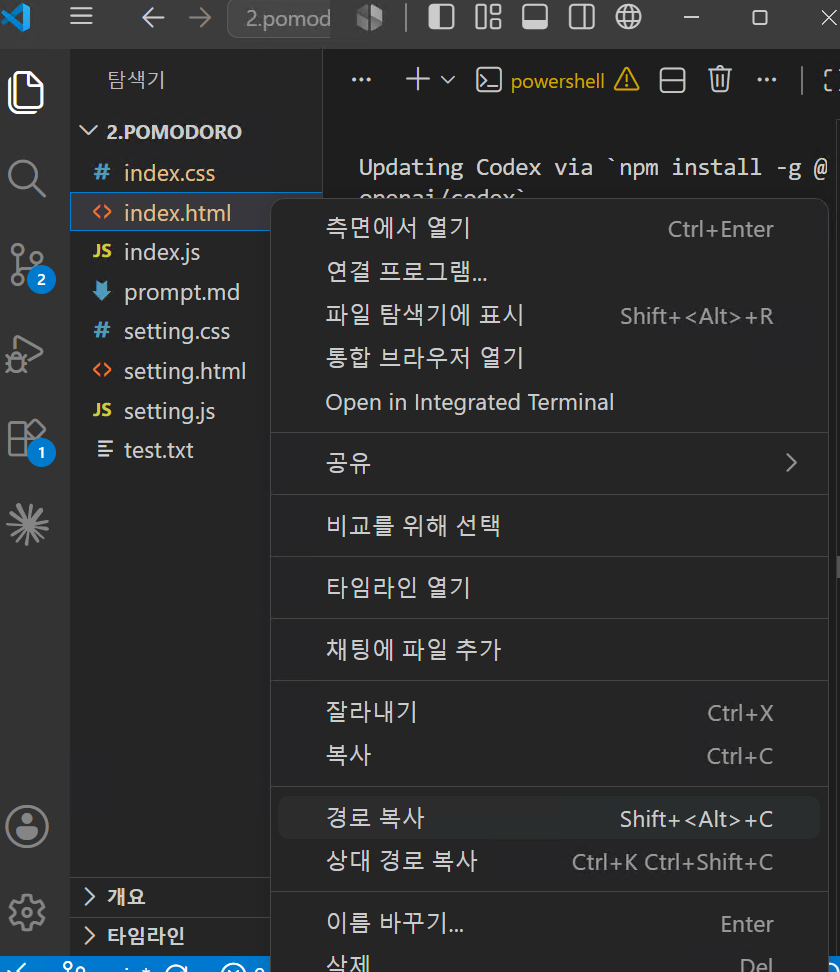Screen dimensions: 840x972
Task: Open the Run and Debug view
Action: 25,353
